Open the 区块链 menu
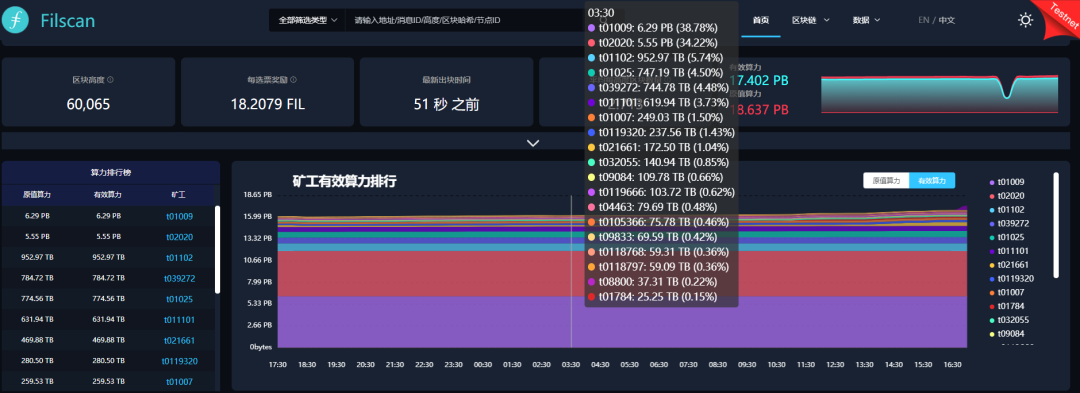Image resolution: width=1080 pixels, height=393 pixels. pyautogui.click(x=811, y=20)
